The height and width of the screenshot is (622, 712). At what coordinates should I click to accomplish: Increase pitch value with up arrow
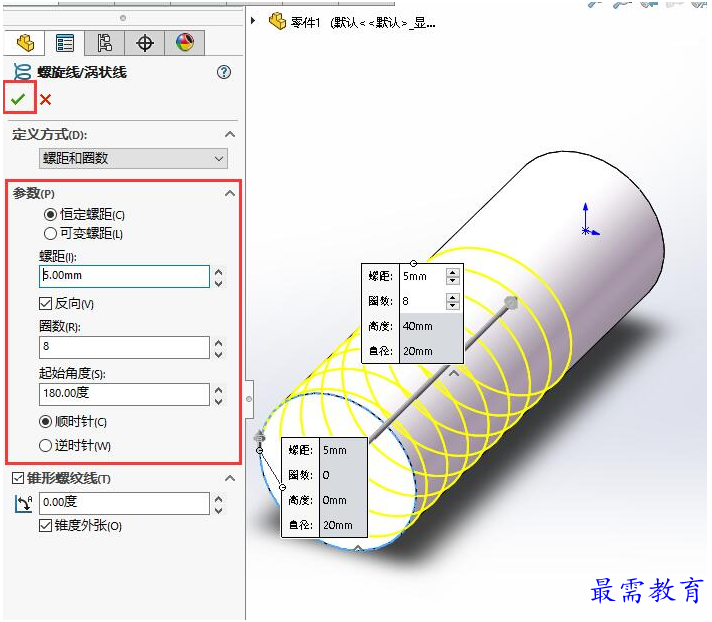(219, 272)
